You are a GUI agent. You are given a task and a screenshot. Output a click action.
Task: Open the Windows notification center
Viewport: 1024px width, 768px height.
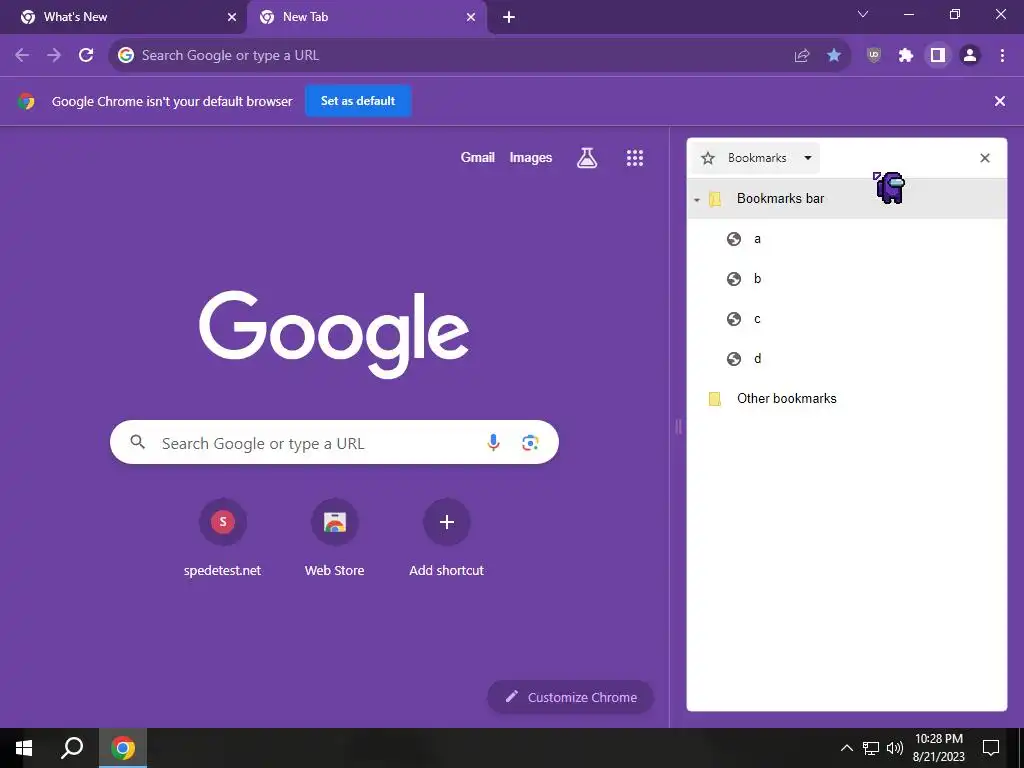[x=991, y=748]
